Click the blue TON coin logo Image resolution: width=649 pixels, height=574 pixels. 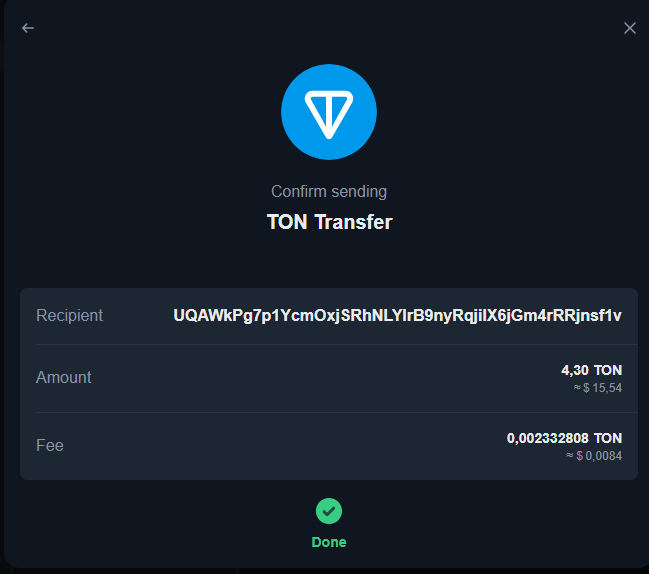click(x=329, y=112)
